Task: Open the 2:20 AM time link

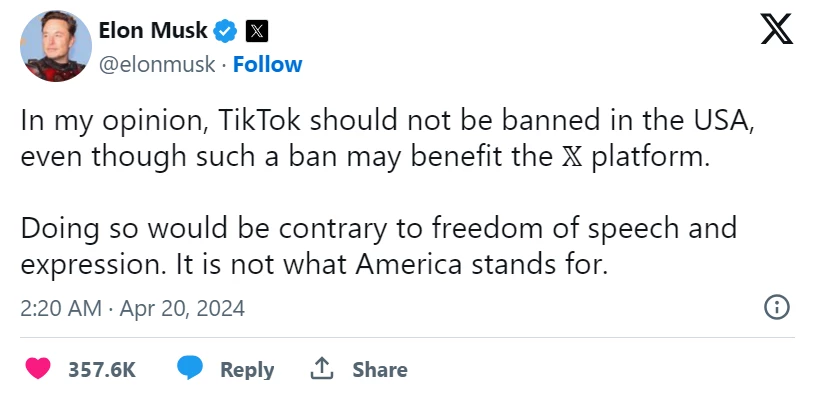Action: [61, 308]
